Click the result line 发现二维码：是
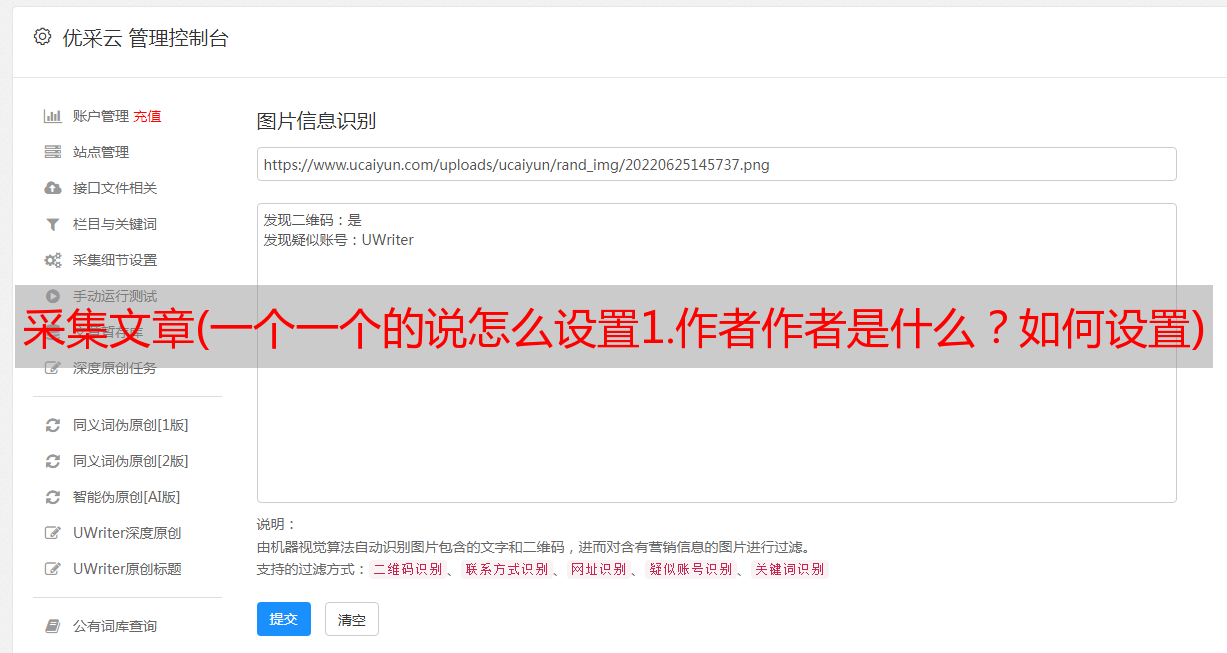Image resolution: width=1227 pixels, height=653 pixels. [313, 220]
